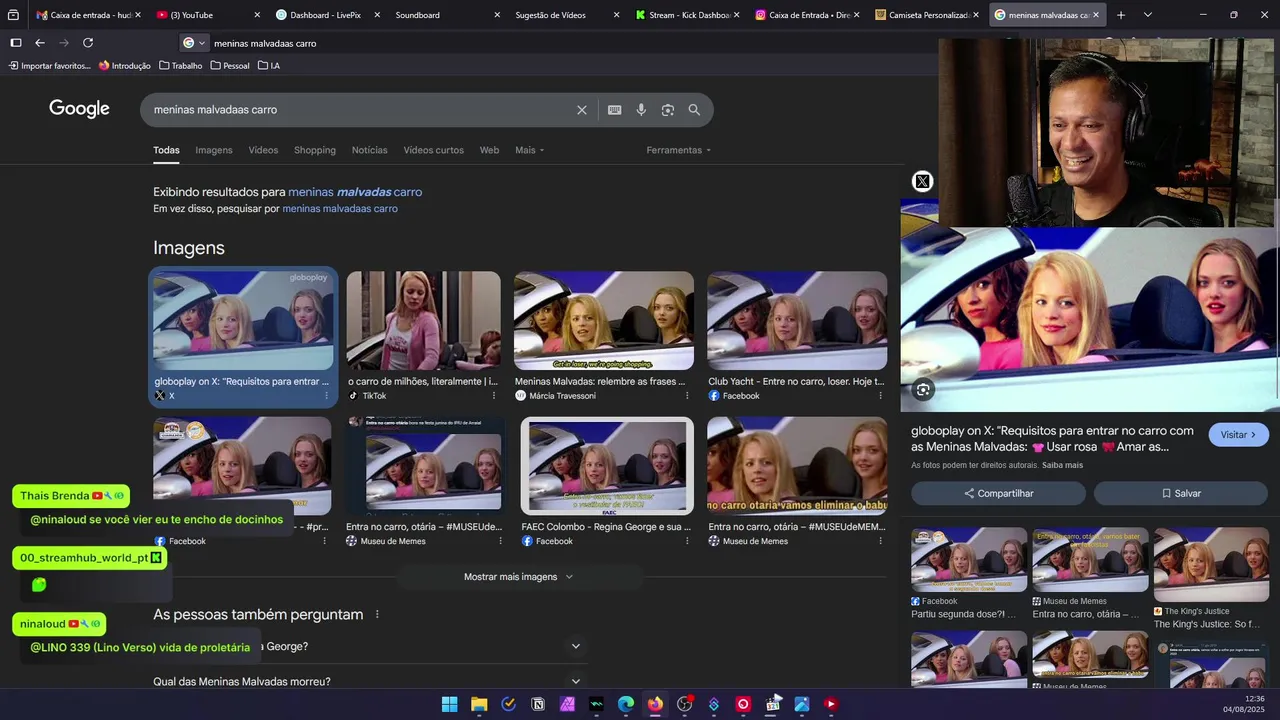This screenshot has width=1280, height=720.
Task: Open Microsoft Edge from taskbar
Action: [x=626, y=704]
